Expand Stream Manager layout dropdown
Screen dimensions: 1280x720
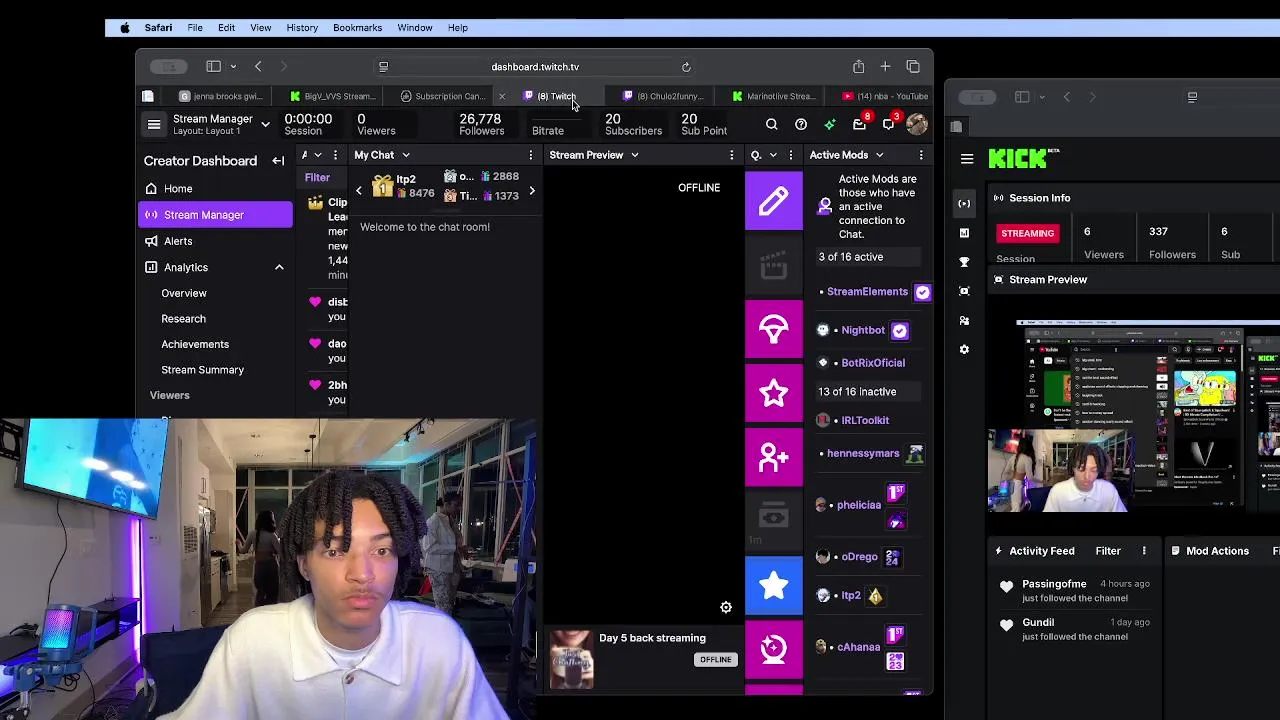pyautogui.click(x=265, y=124)
